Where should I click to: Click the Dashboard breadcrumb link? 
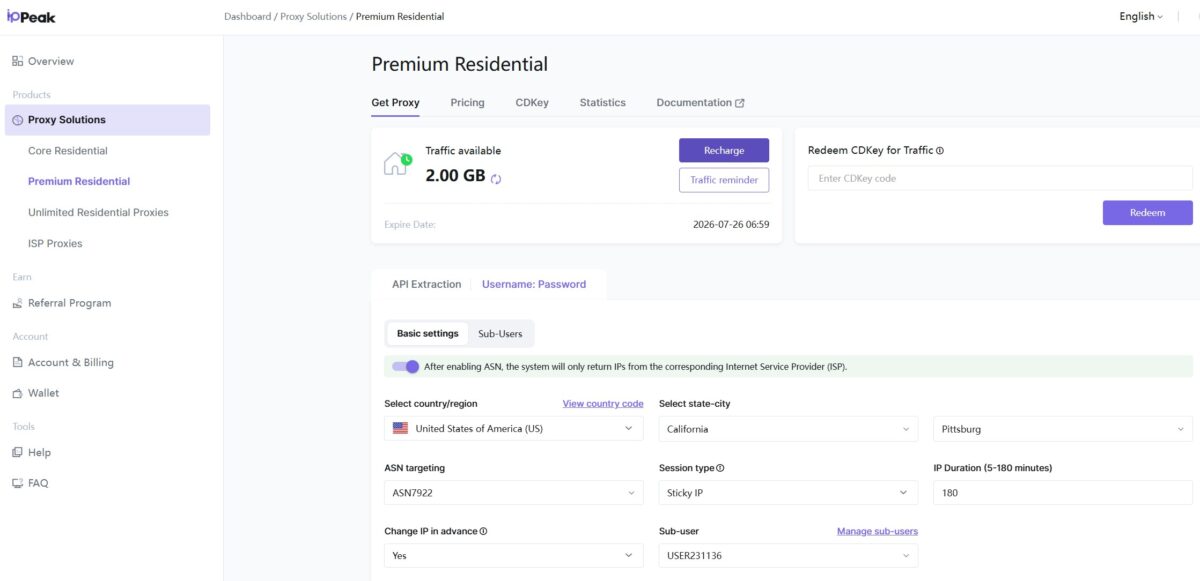point(247,17)
